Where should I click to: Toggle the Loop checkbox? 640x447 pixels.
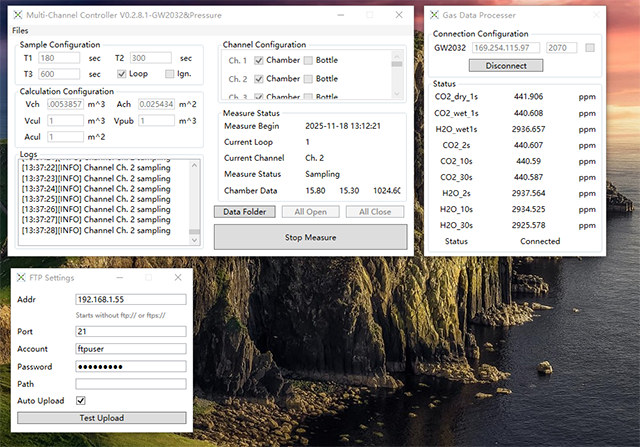coord(122,73)
